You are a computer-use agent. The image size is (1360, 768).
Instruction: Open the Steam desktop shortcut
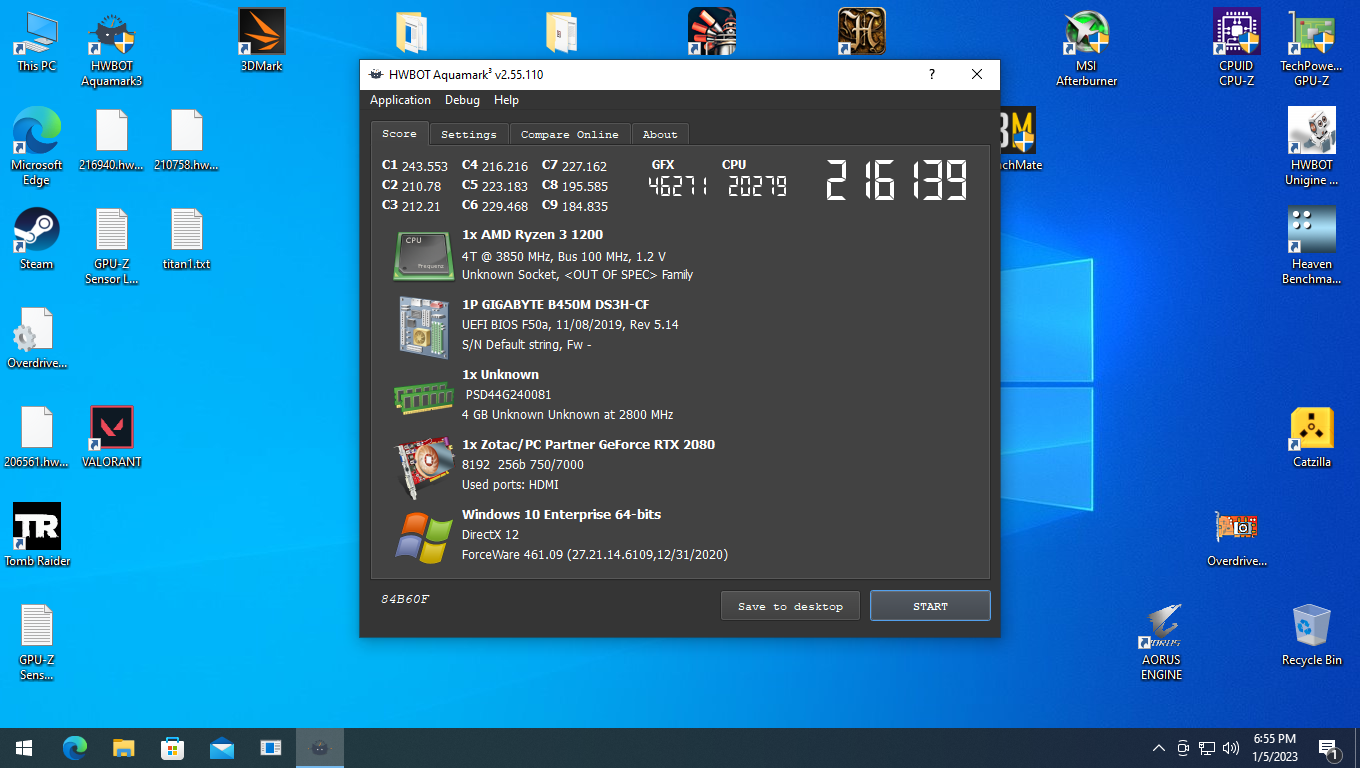(37, 239)
